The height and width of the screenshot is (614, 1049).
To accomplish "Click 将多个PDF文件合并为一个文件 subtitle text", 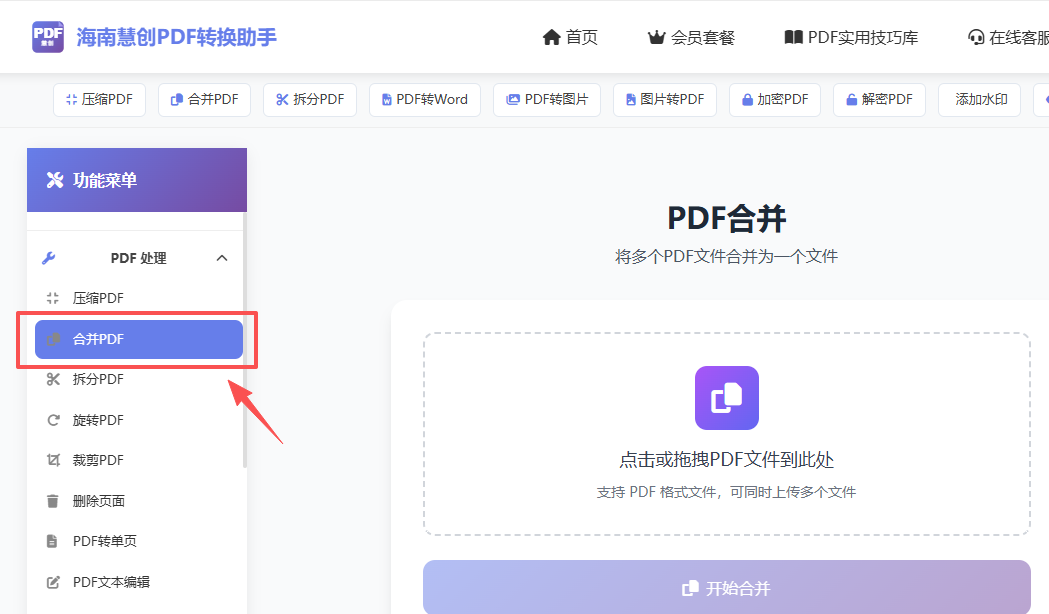I will coord(727,257).
